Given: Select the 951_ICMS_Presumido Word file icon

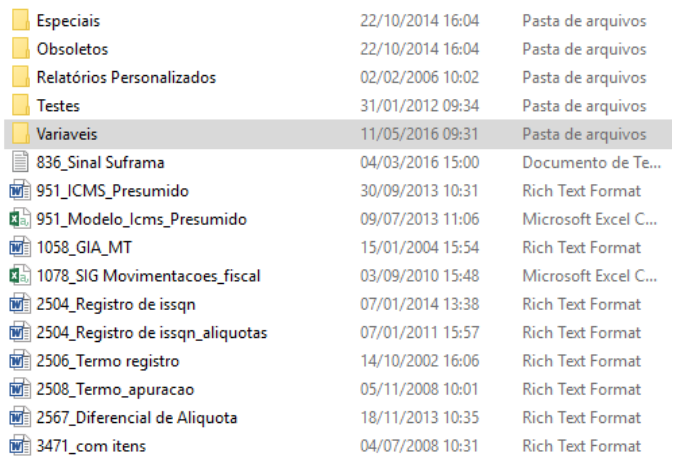Looking at the screenshot, I should tap(20, 191).
